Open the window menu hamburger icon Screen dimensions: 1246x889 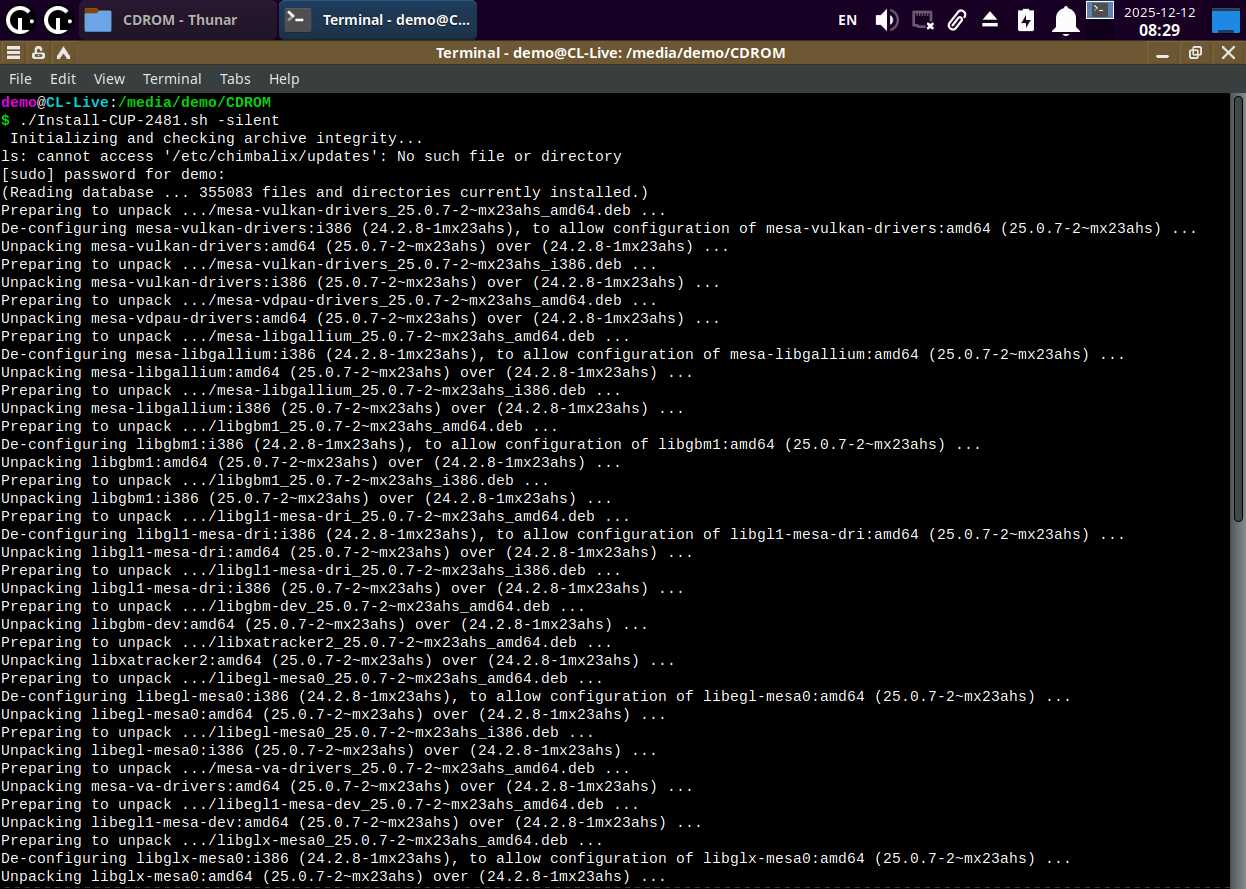point(13,53)
